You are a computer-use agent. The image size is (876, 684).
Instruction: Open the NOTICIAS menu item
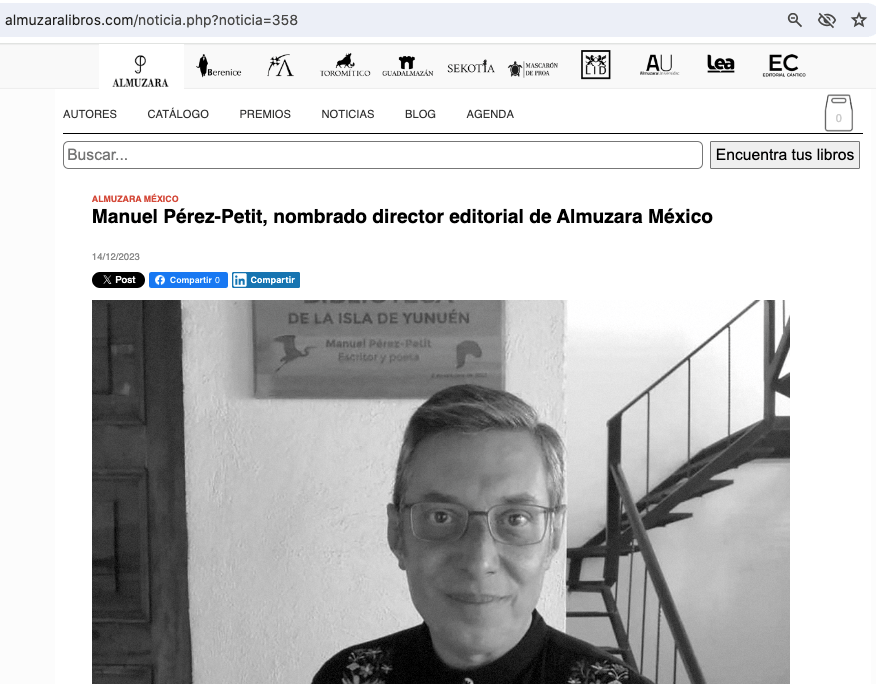[347, 114]
